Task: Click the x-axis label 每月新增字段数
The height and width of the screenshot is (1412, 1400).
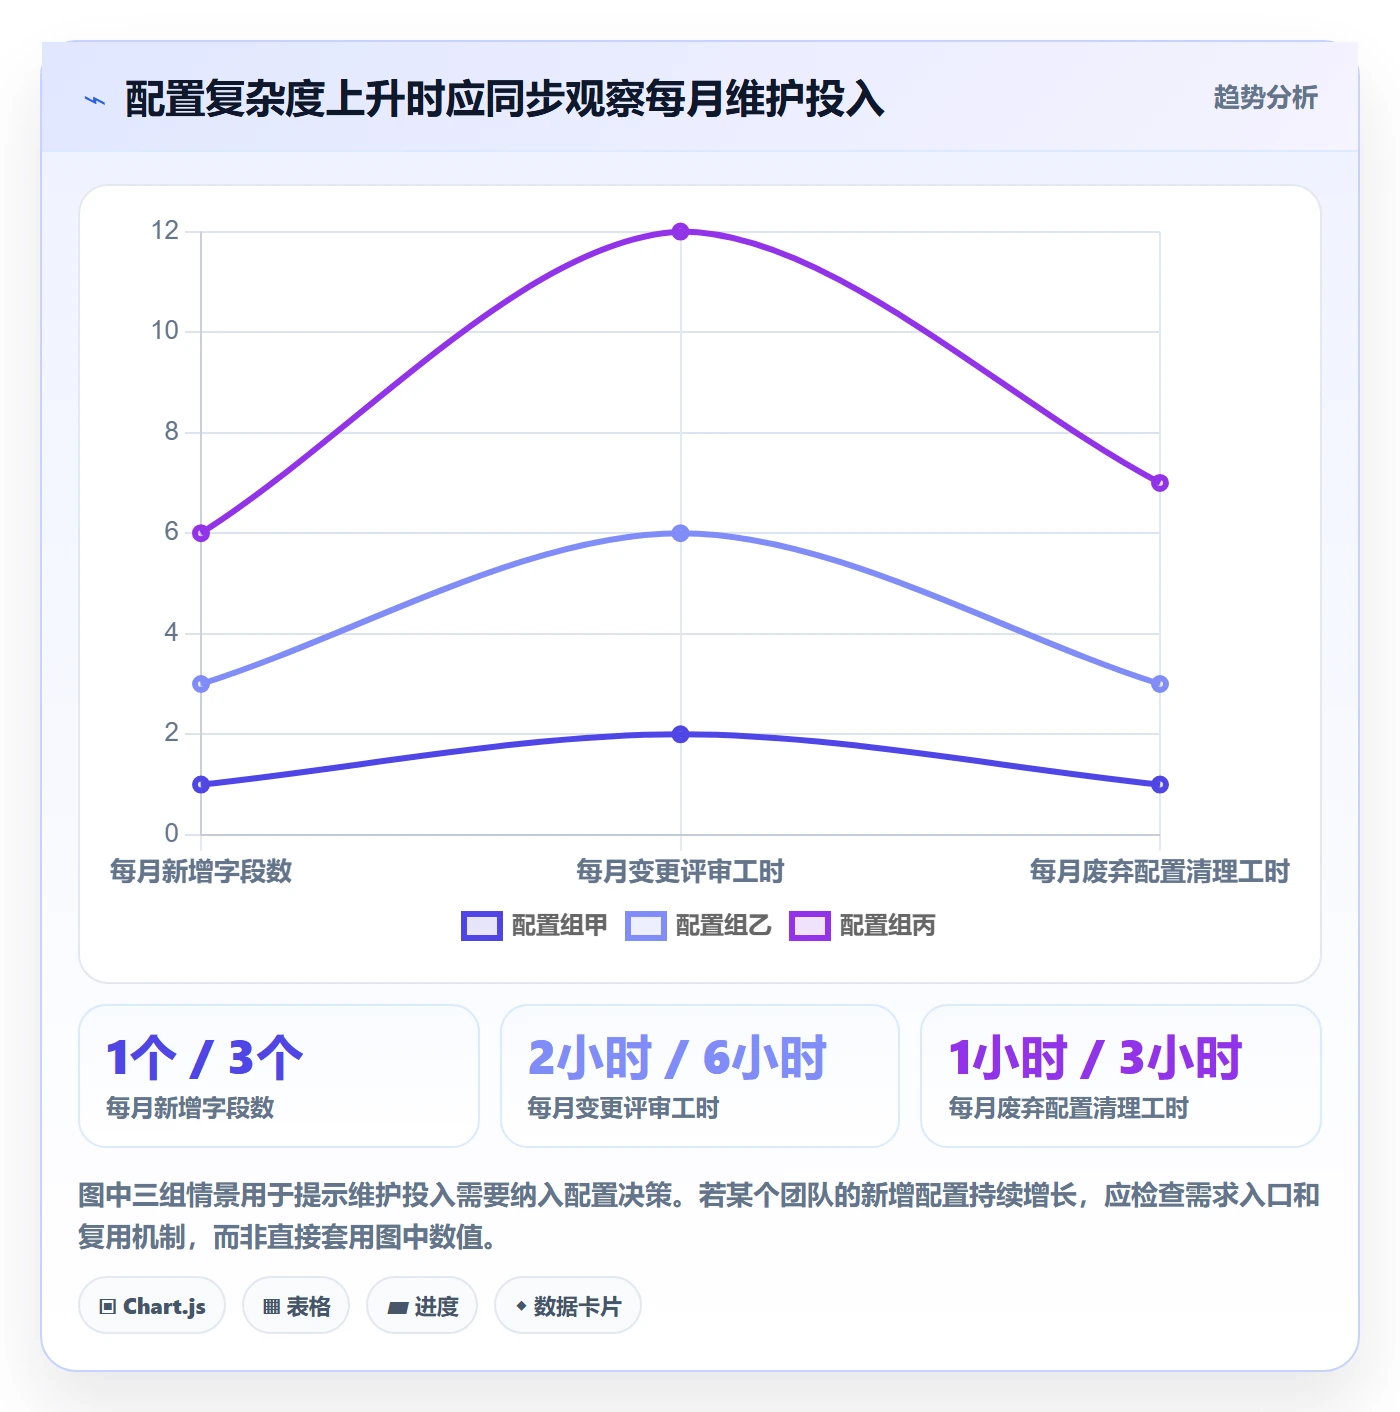Action: [x=201, y=871]
